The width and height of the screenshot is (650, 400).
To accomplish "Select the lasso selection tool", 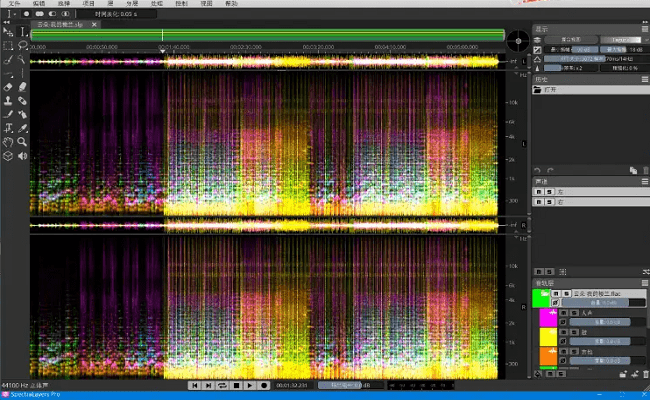I will [22, 46].
